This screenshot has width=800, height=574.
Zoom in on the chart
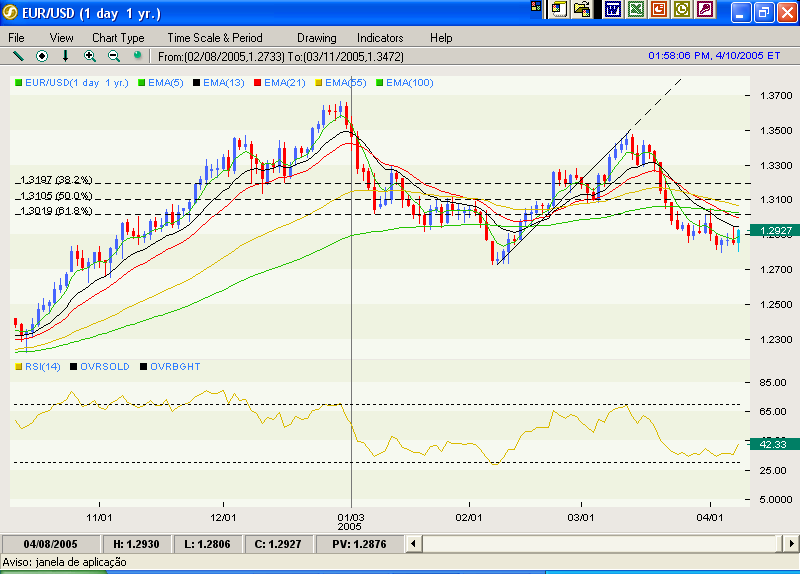[x=90, y=56]
